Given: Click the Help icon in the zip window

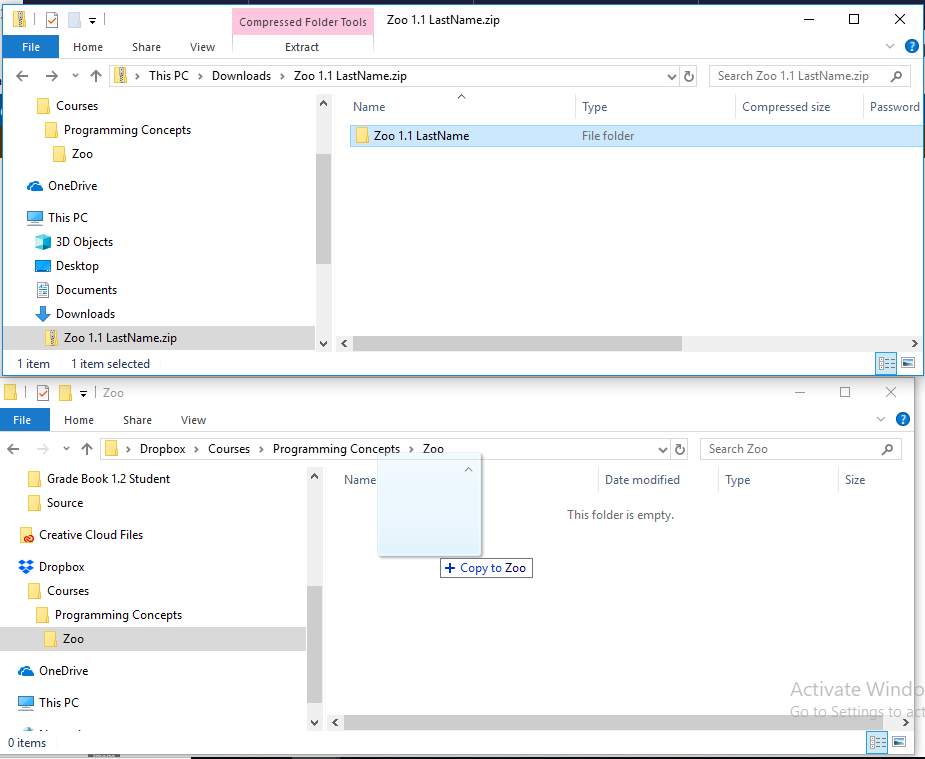Looking at the screenshot, I should [x=911, y=46].
